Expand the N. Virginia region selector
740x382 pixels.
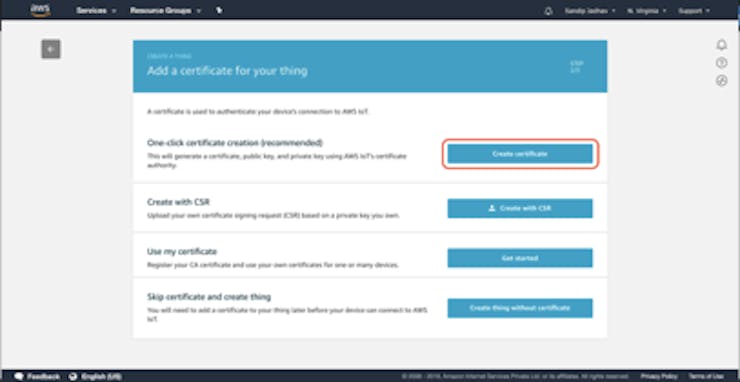(x=647, y=11)
